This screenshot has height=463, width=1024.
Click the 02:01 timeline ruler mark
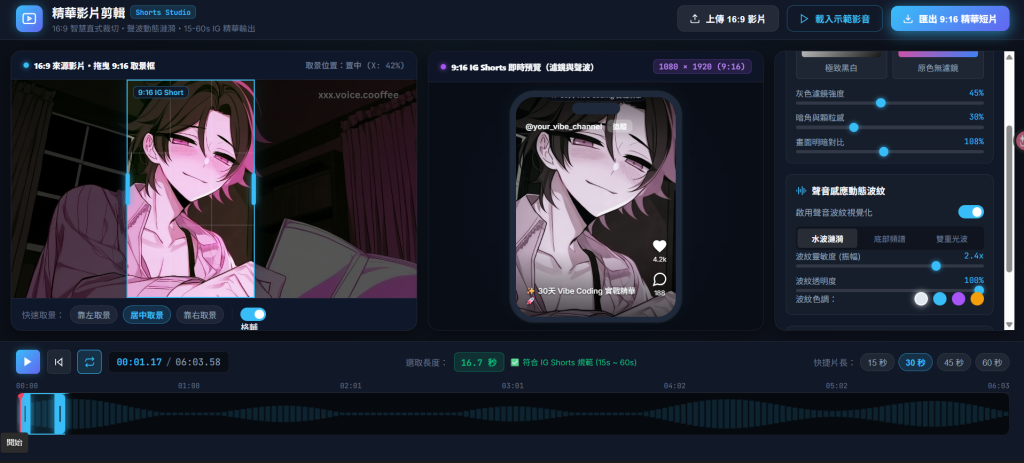pyautogui.click(x=350, y=386)
